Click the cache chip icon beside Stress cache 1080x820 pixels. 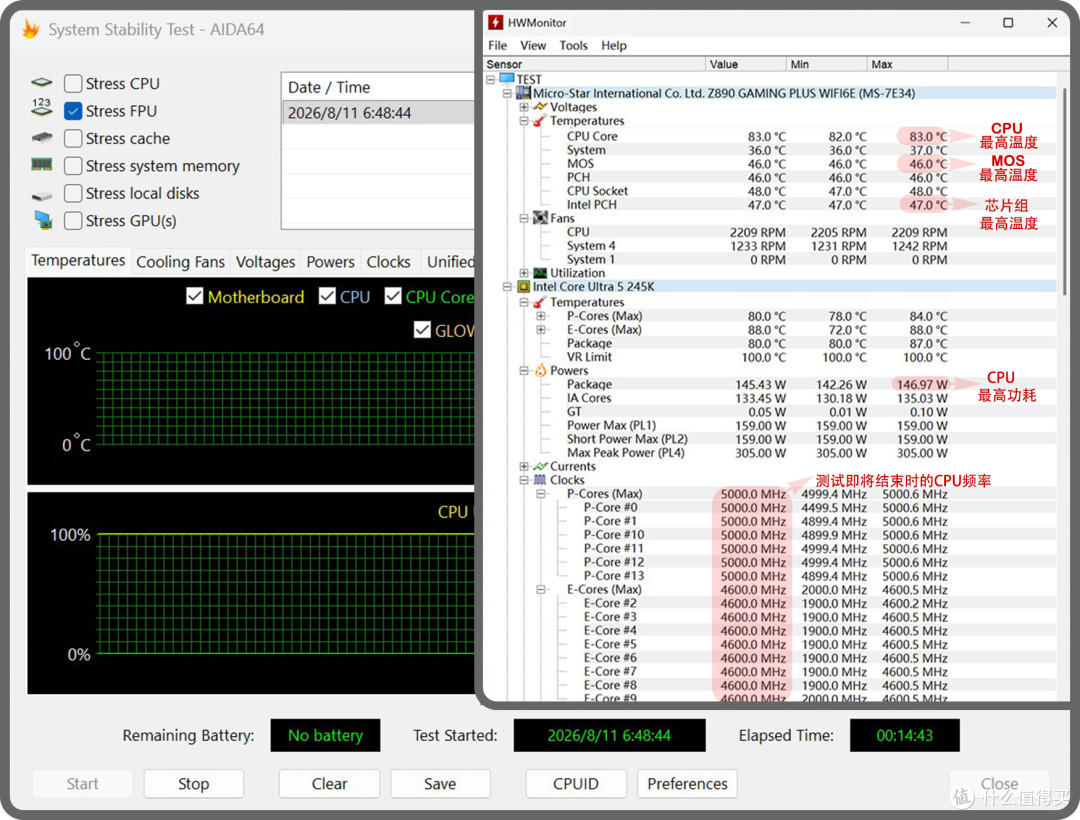coord(42,138)
